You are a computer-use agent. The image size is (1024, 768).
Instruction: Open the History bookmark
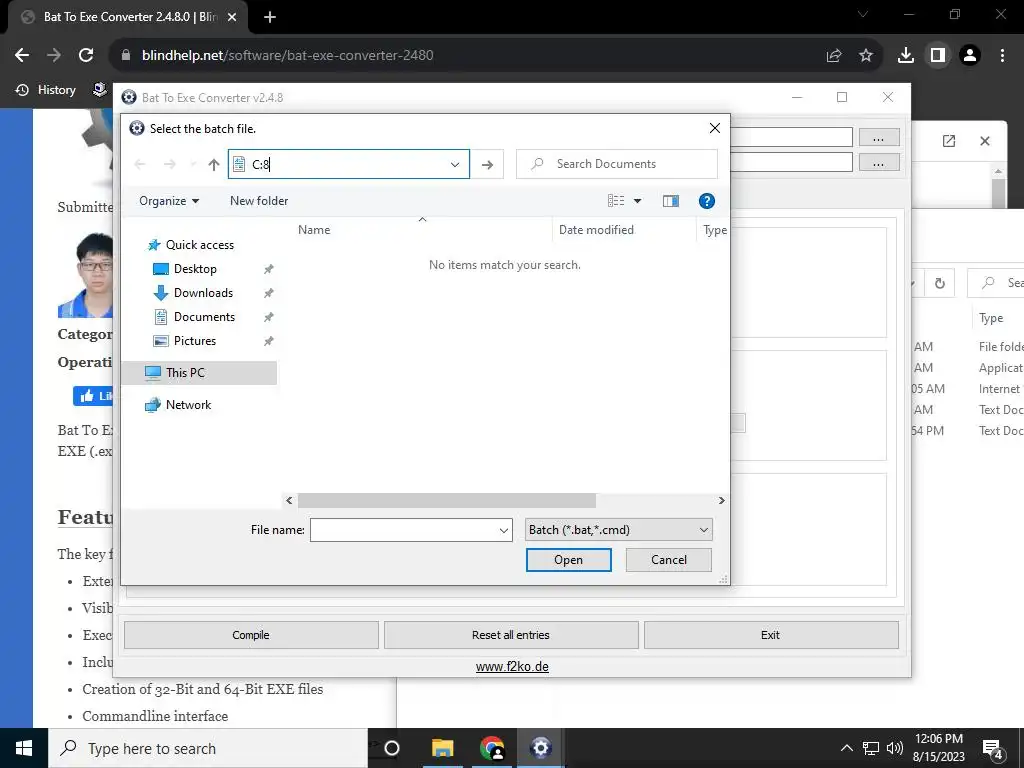click(46, 90)
